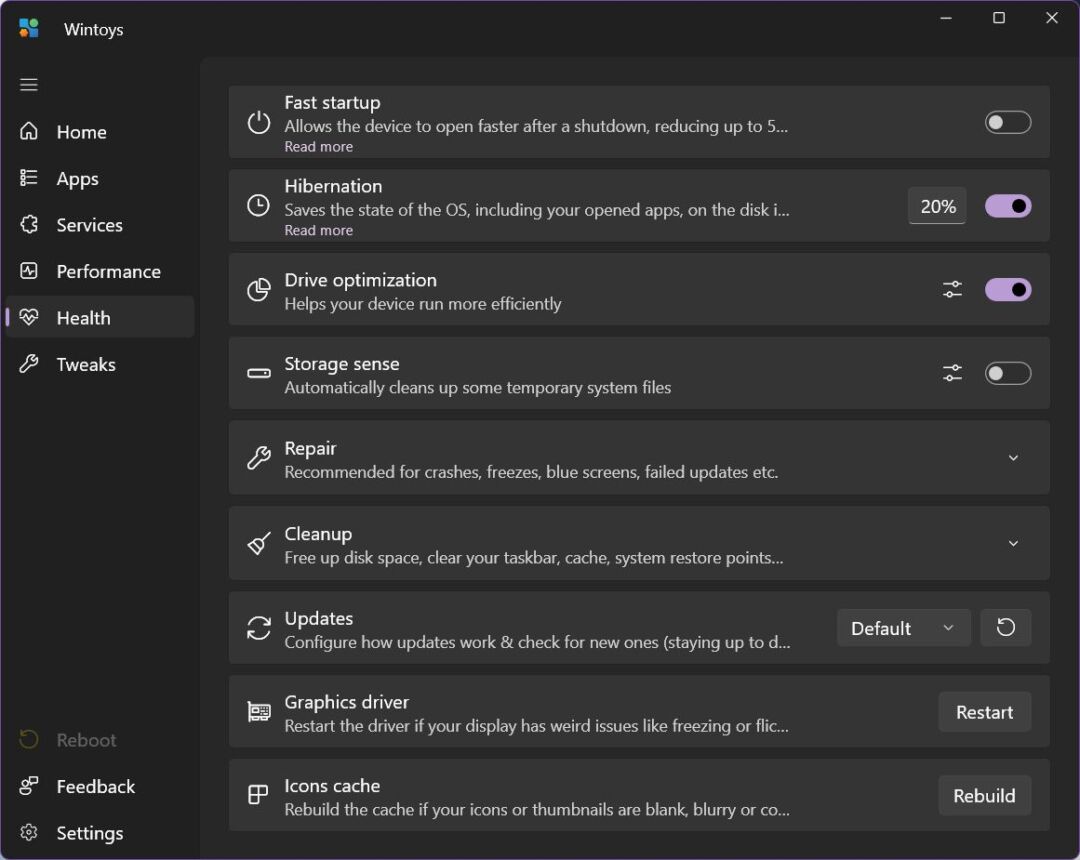This screenshot has height=860, width=1080.
Task: Click the Icons cache grid icon
Action: (258, 795)
